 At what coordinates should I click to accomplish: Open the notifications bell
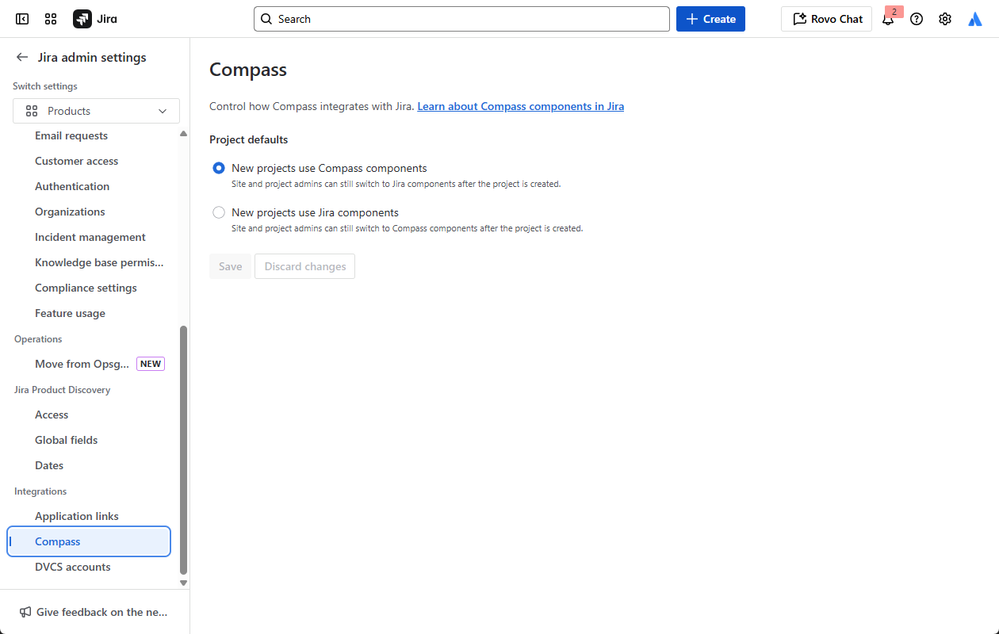click(x=888, y=19)
